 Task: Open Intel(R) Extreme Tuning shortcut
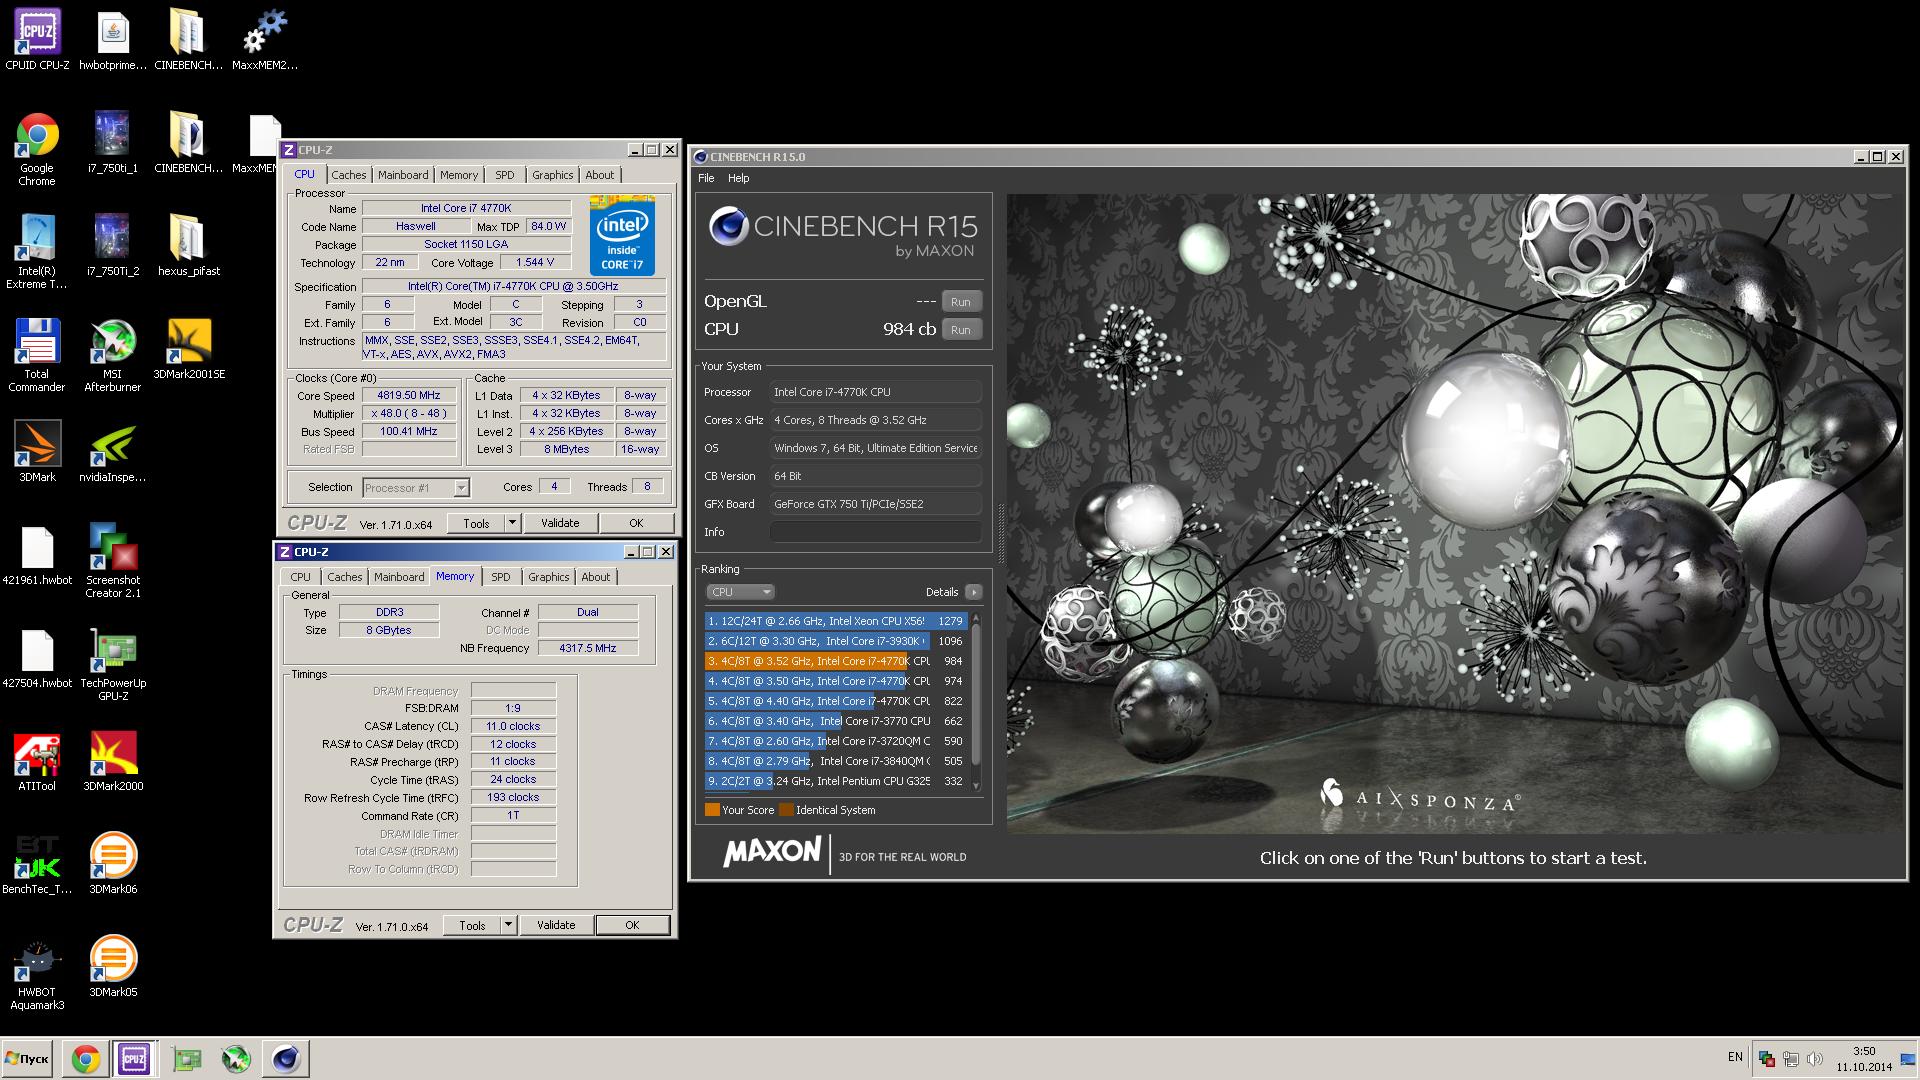pos(37,252)
